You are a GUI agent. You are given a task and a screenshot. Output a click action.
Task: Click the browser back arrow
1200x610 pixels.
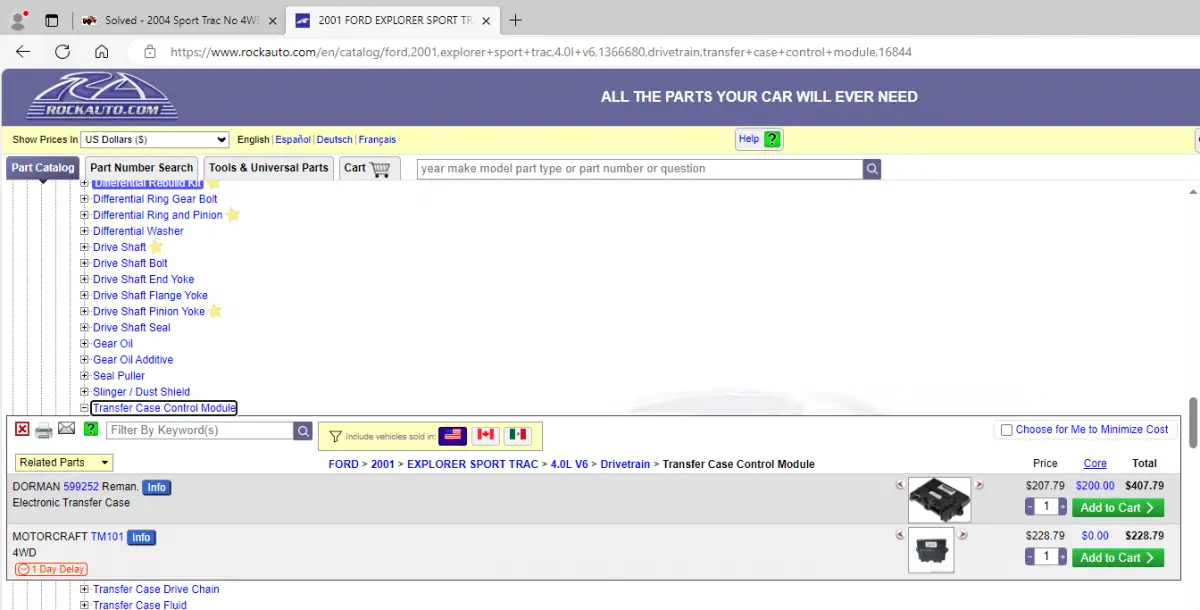23,52
